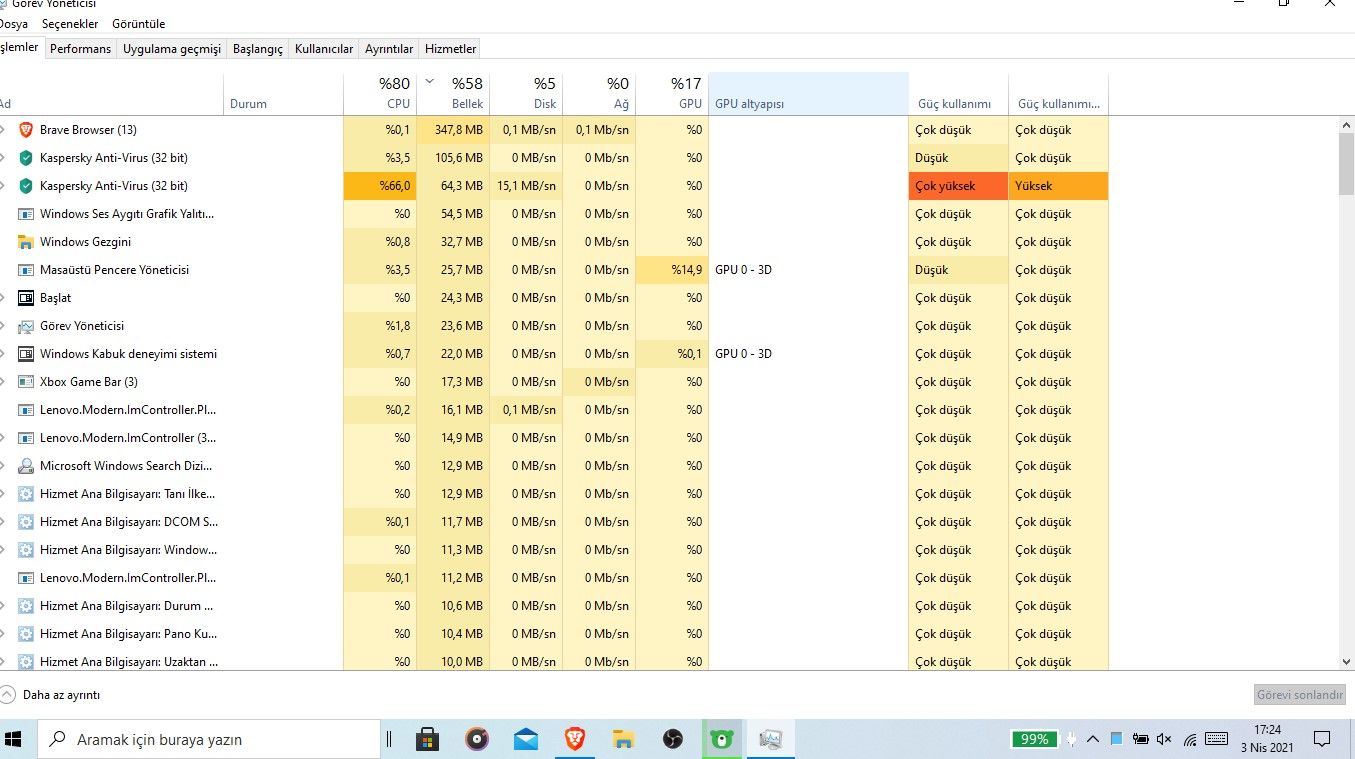Click the Kaspersky icon in the 64,3 MB row
1355x759 pixels.
click(26, 186)
